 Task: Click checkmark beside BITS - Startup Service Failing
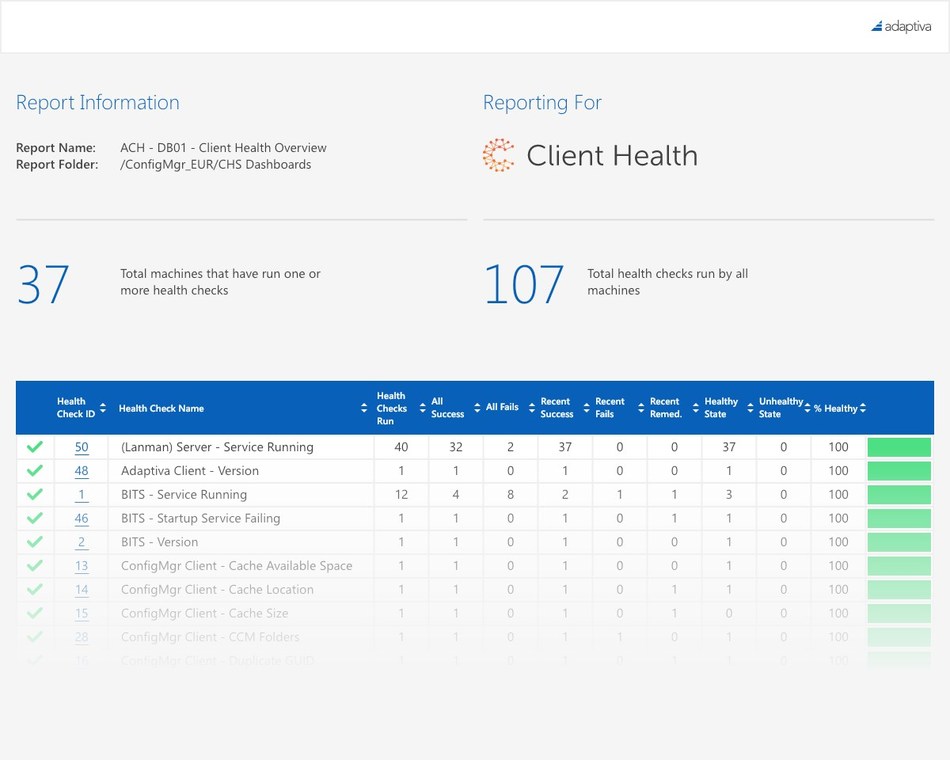click(x=35, y=518)
